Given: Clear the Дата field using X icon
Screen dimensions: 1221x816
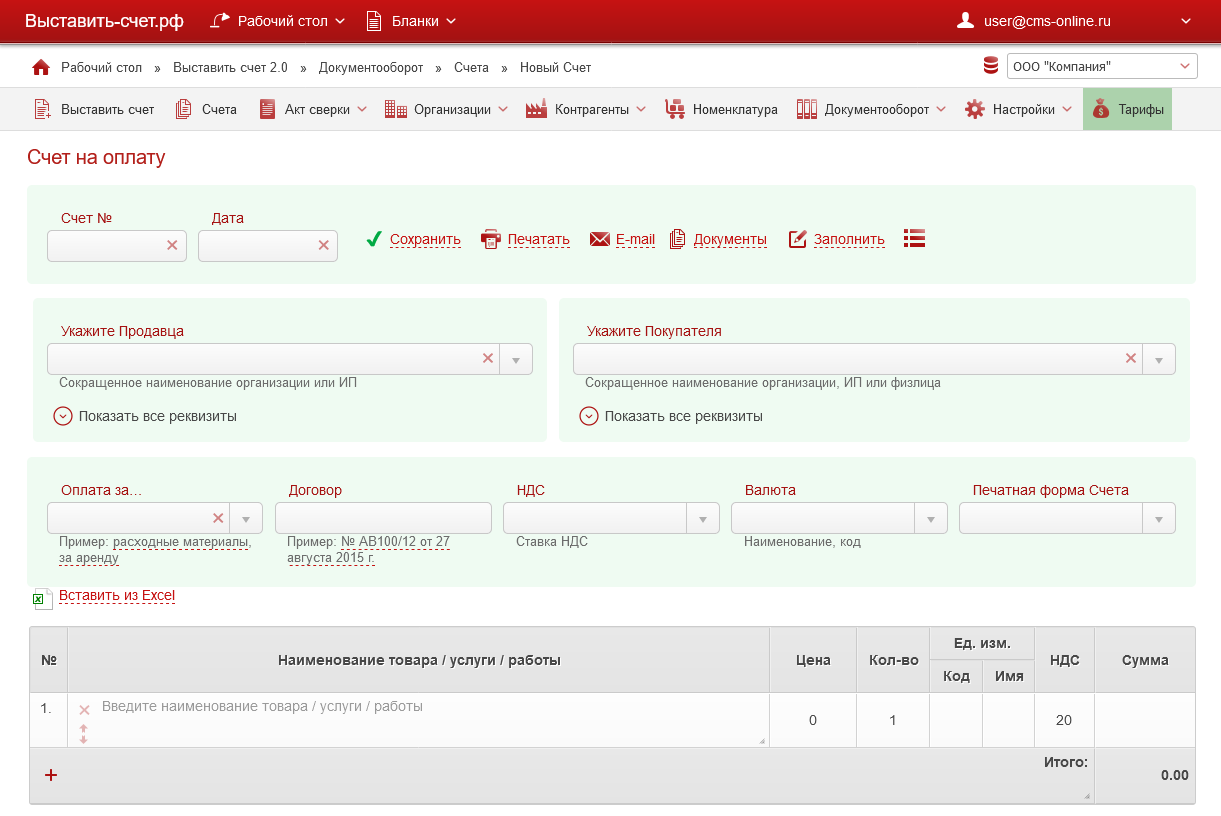Looking at the screenshot, I should click(323, 245).
